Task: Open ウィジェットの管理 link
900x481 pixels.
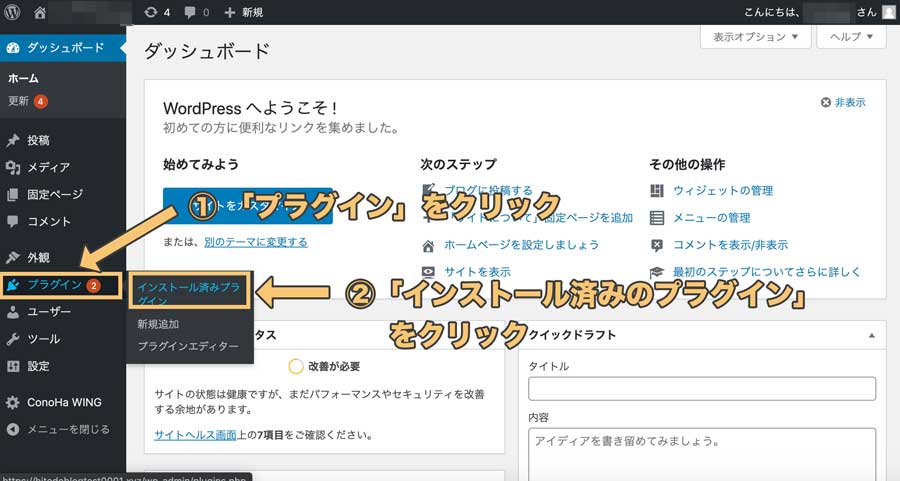Action: pyautogui.click(x=723, y=191)
